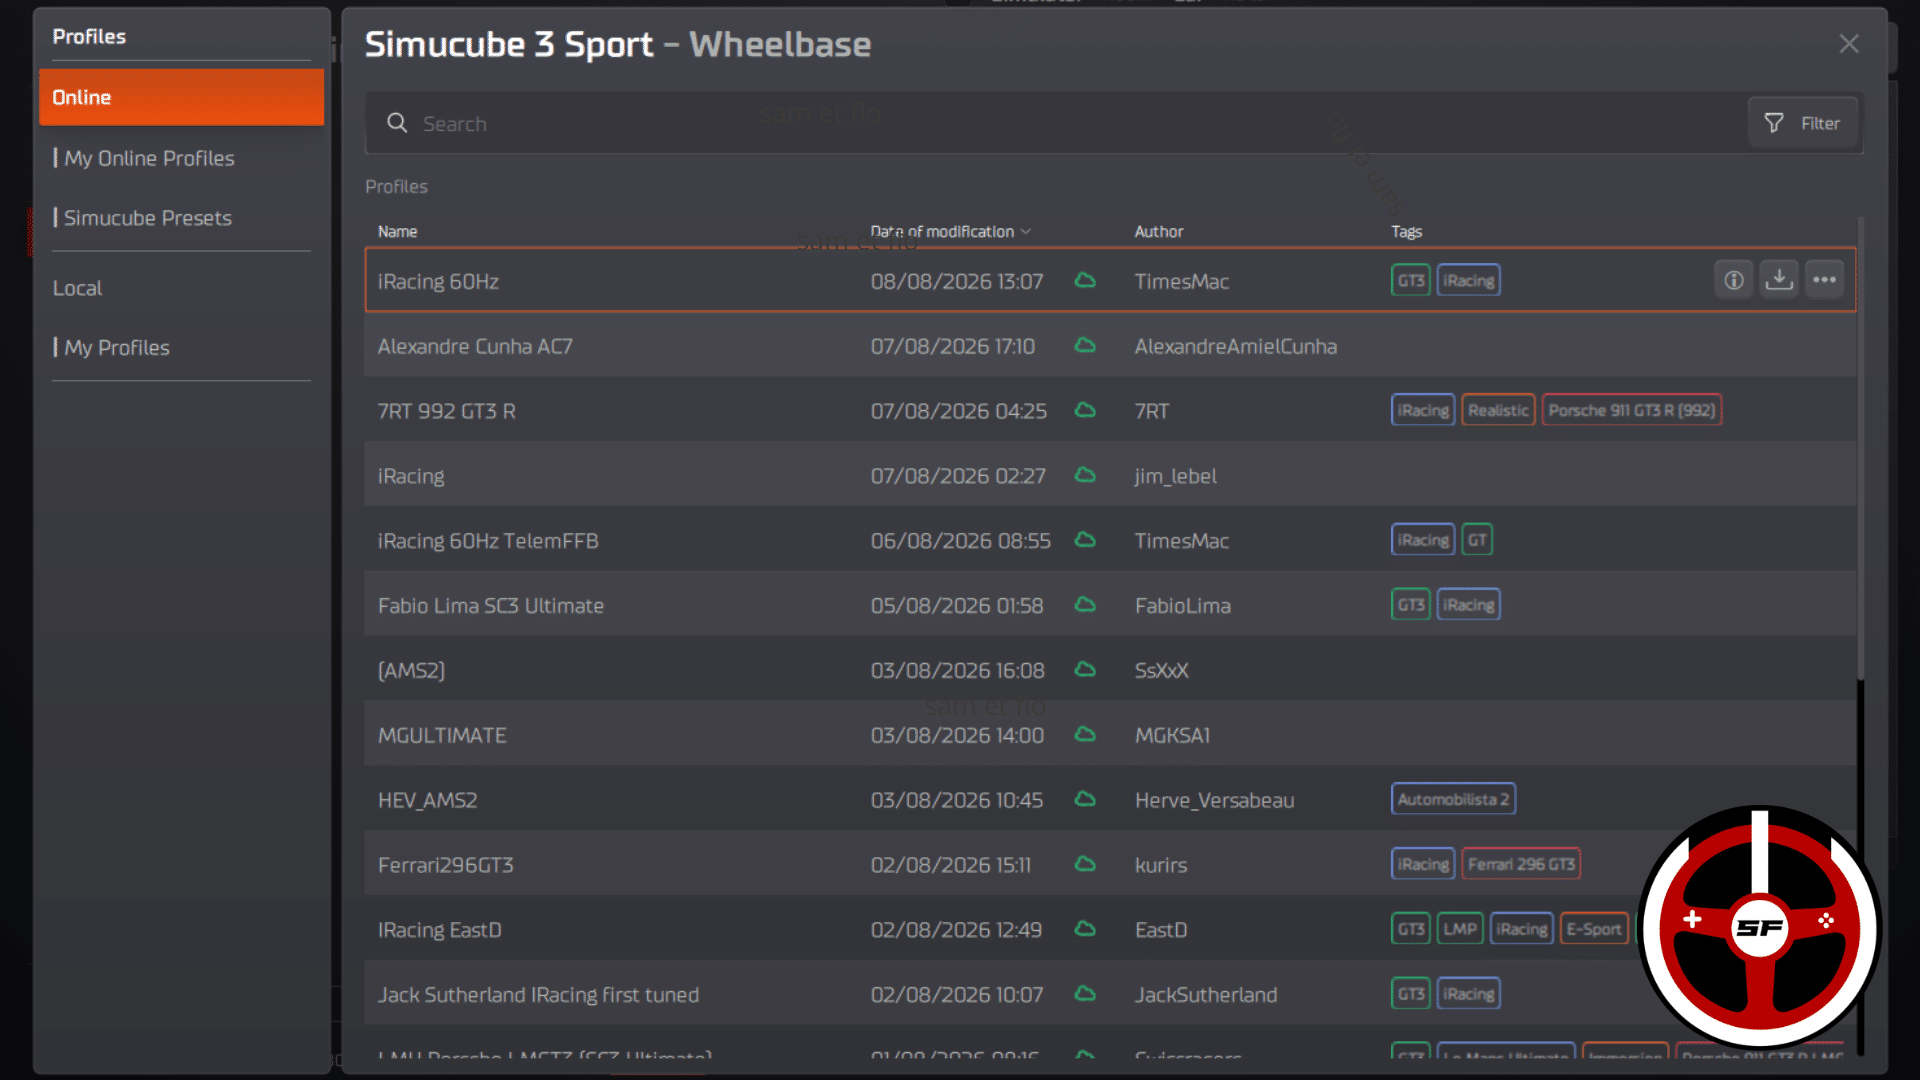Screen dimensions: 1920x1080
Task: Click cloud icon on Alexandre Cunha AC7 row
Action: tap(1085, 345)
